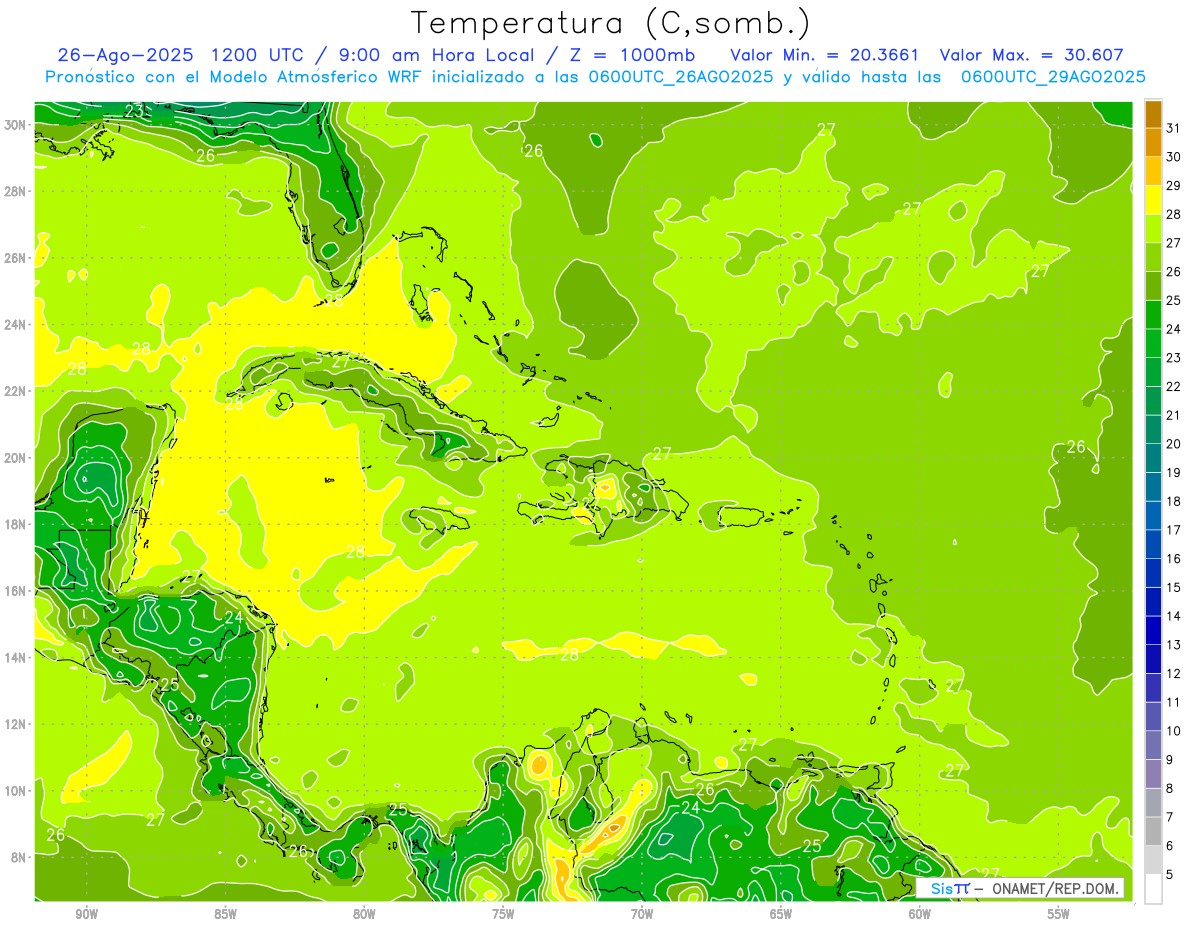This screenshot has height=927, width=1200.
Task: Pick the orange swatch between 30 and 31
Action: tap(1153, 143)
